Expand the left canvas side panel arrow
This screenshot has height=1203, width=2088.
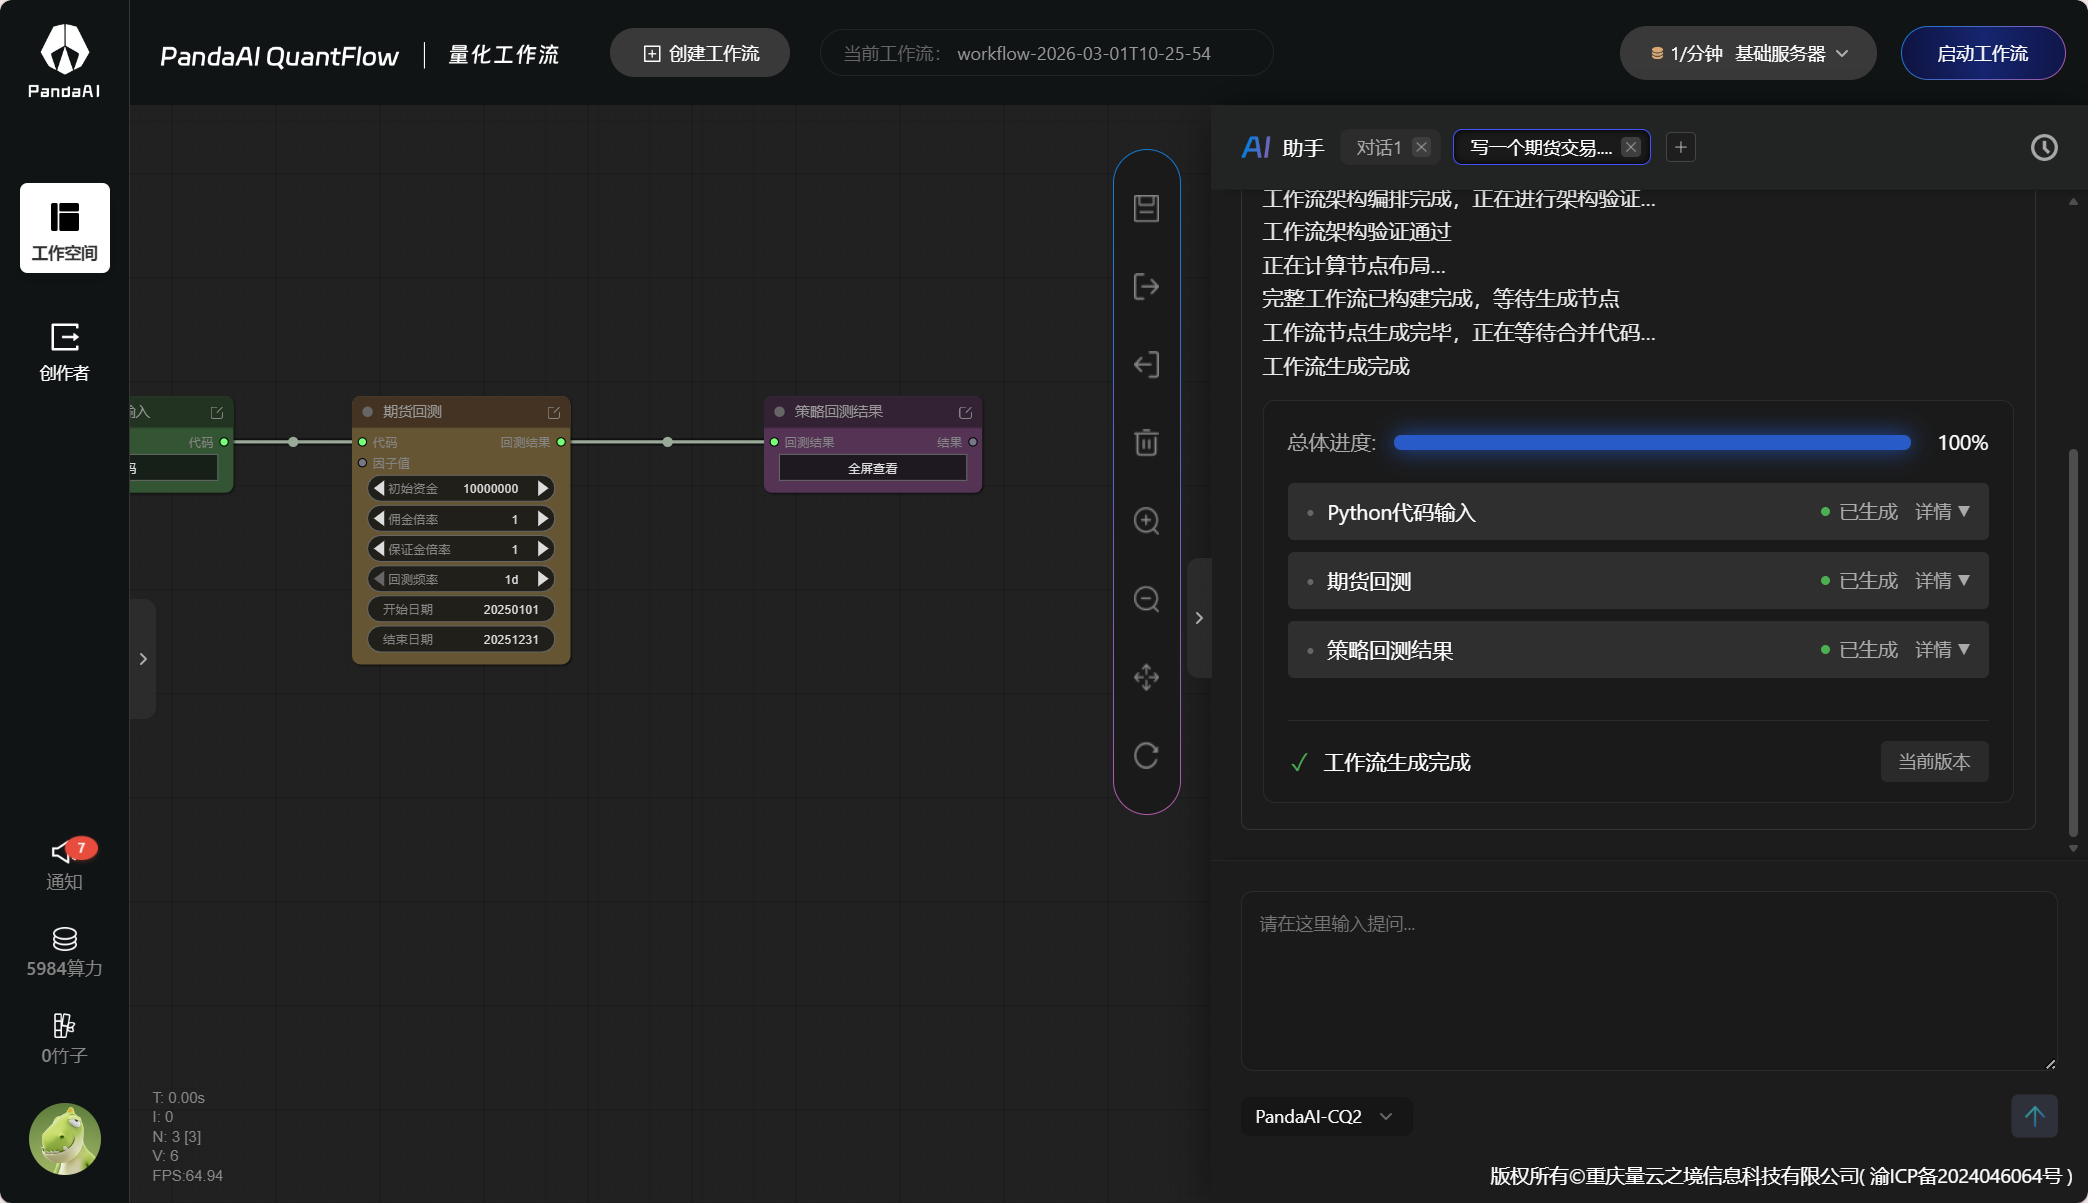click(x=143, y=659)
